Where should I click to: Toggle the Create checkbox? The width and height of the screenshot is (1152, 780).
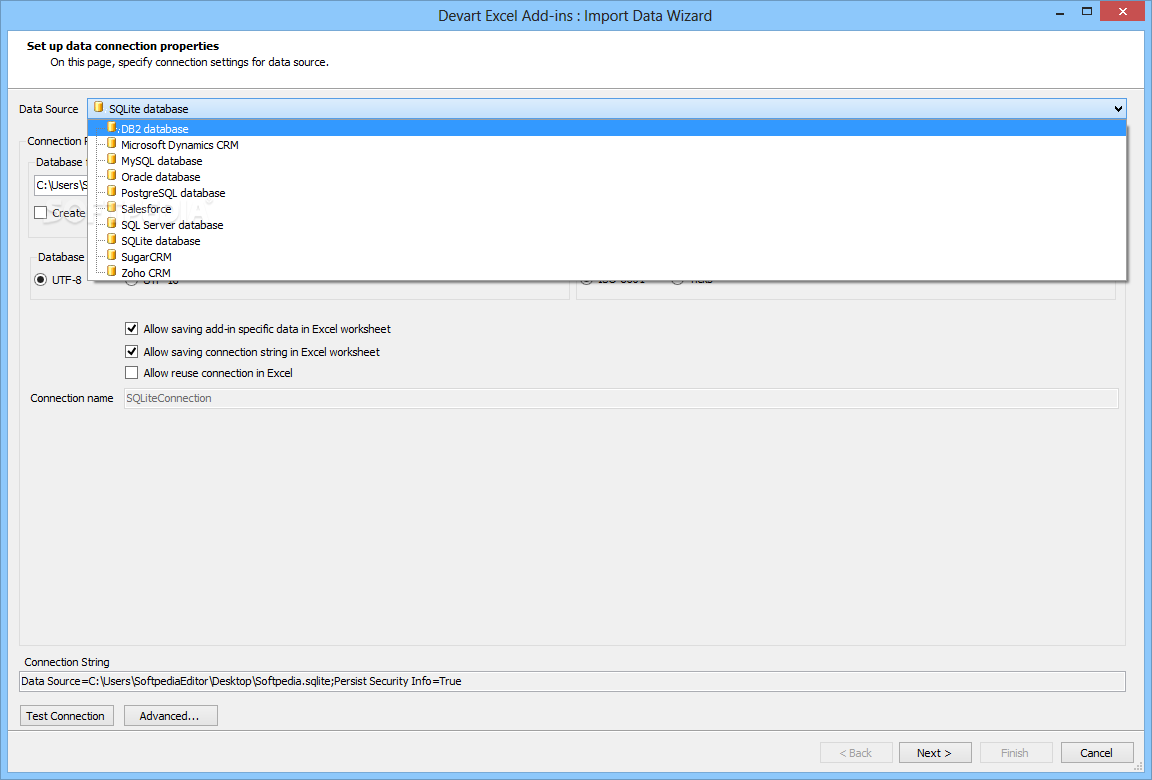click(x=41, y=213)
